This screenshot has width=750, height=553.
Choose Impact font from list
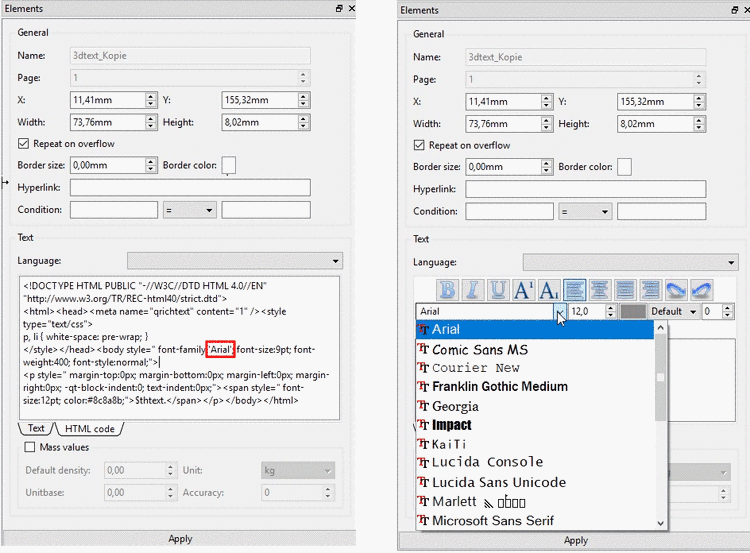point(535,425)
